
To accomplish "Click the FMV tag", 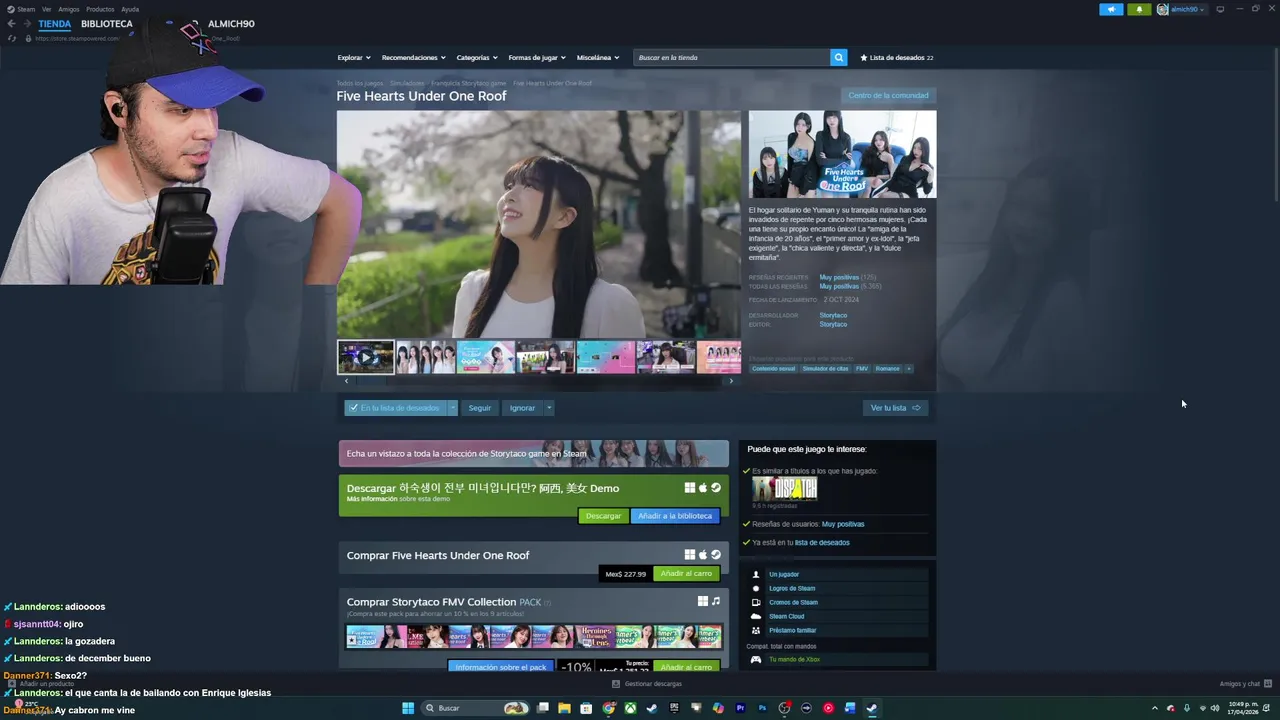I will coord(862,369).
